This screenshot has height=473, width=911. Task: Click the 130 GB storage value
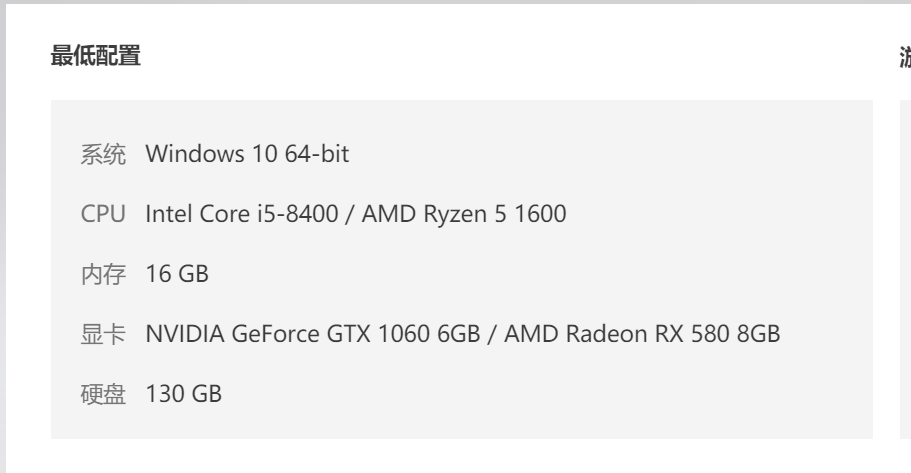(x=183, y=394)
